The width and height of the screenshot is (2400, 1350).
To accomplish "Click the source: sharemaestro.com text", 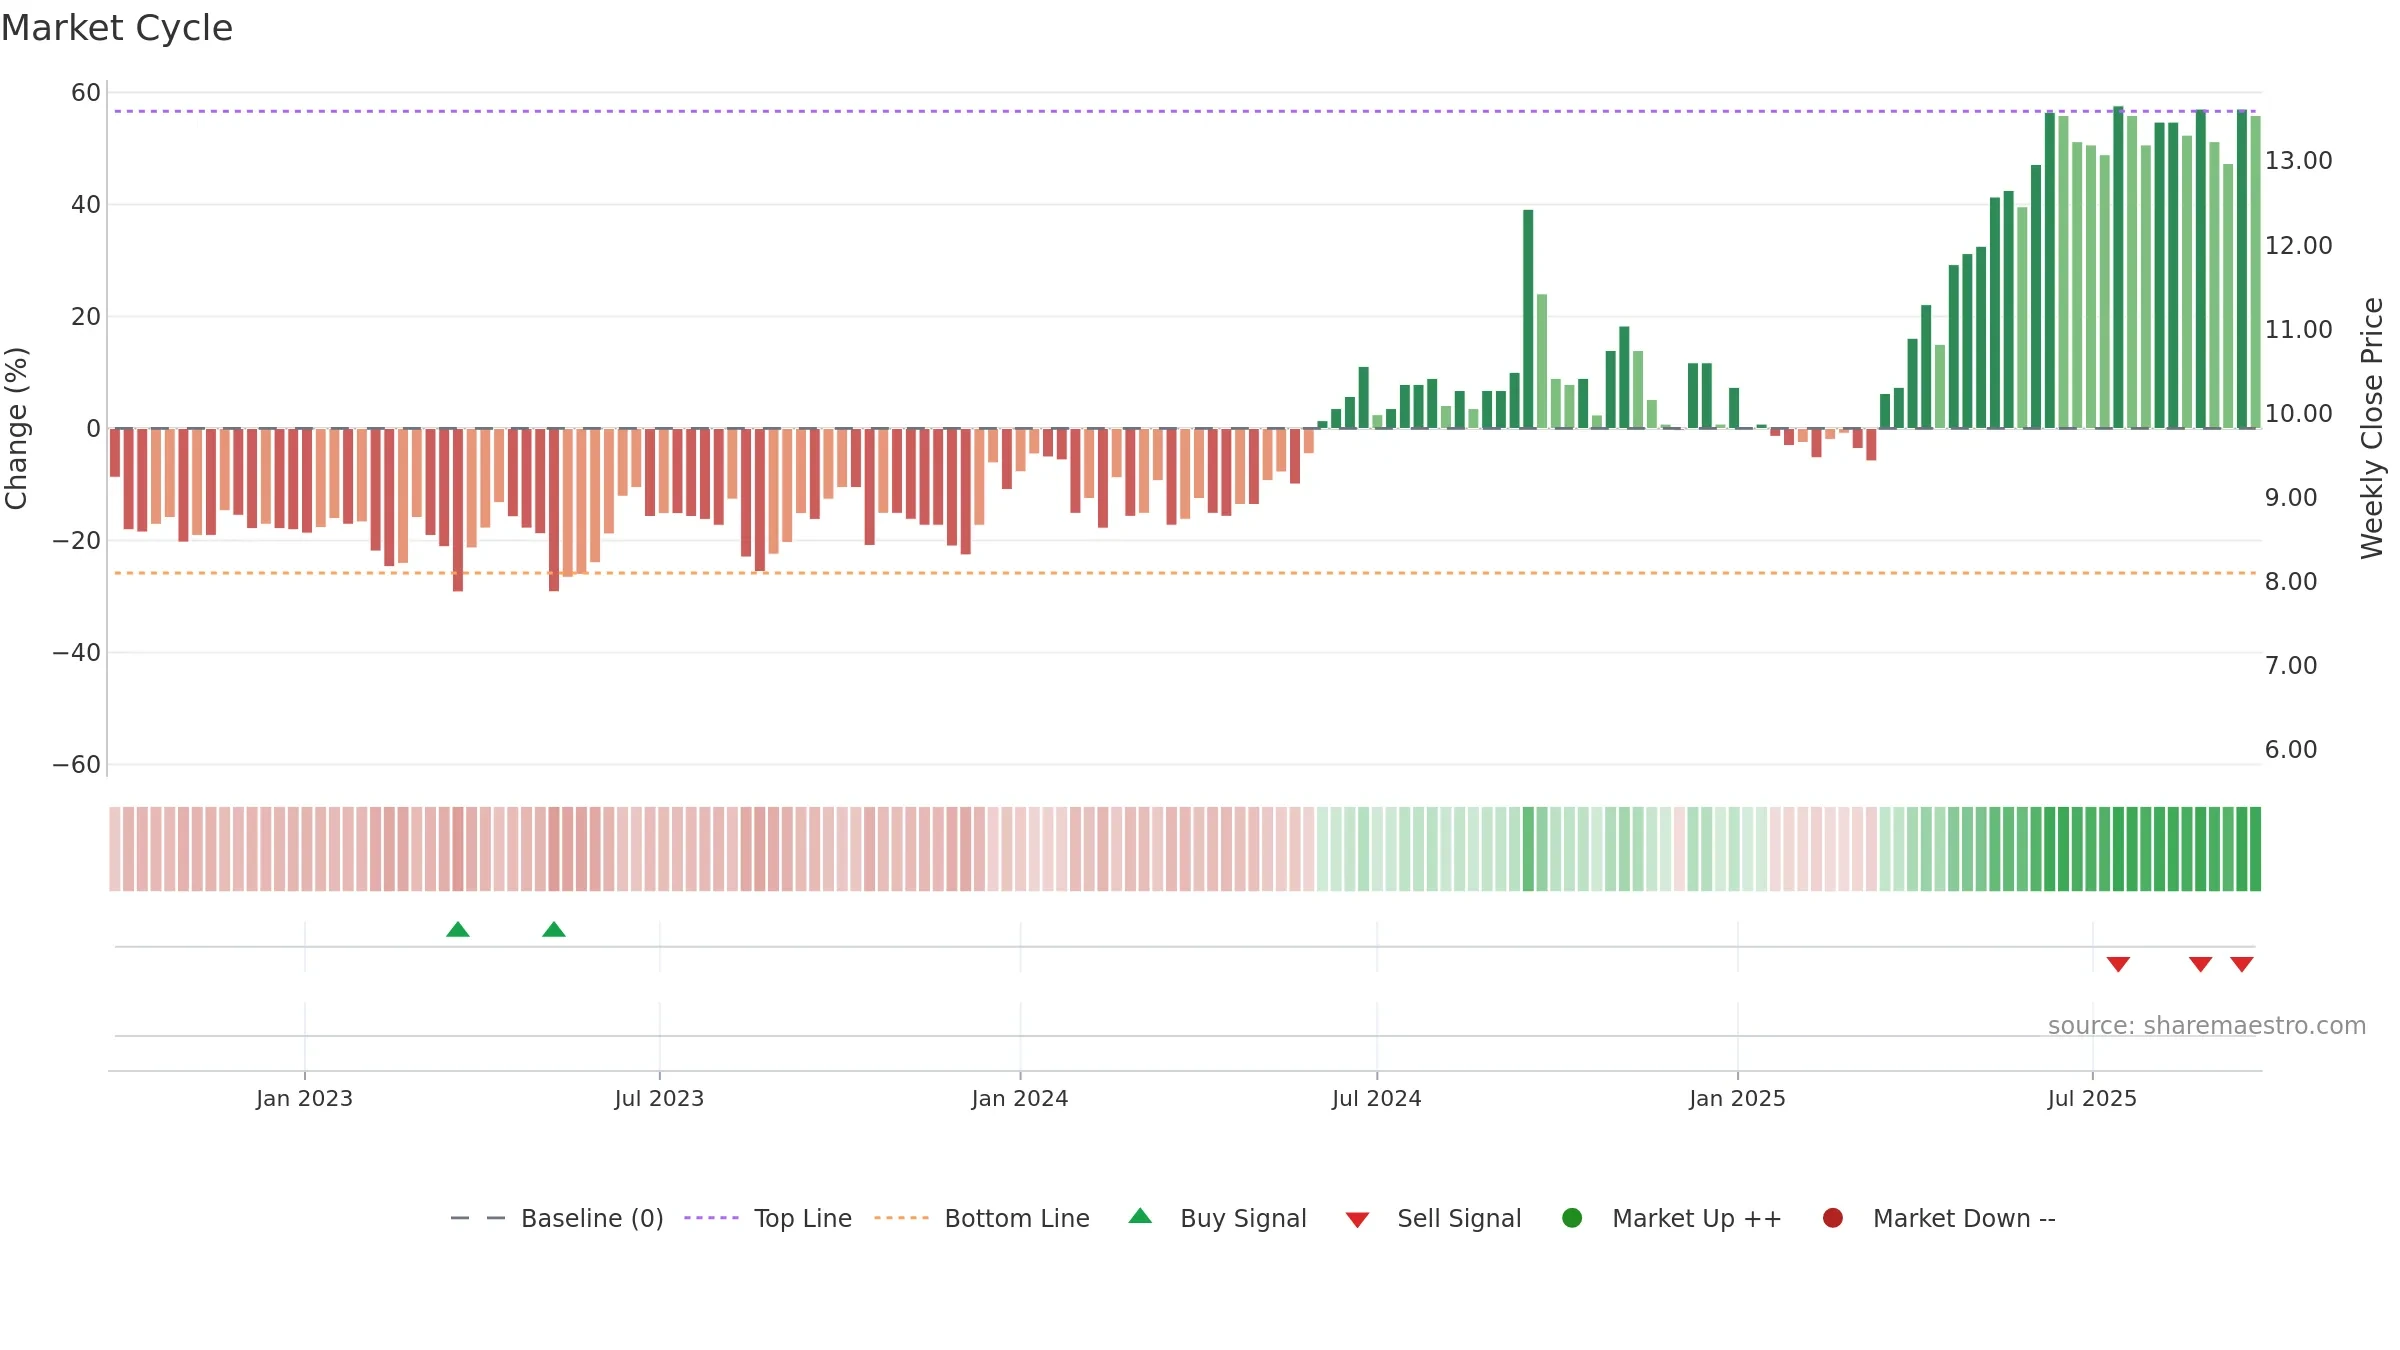I will click(2207, 1026).
